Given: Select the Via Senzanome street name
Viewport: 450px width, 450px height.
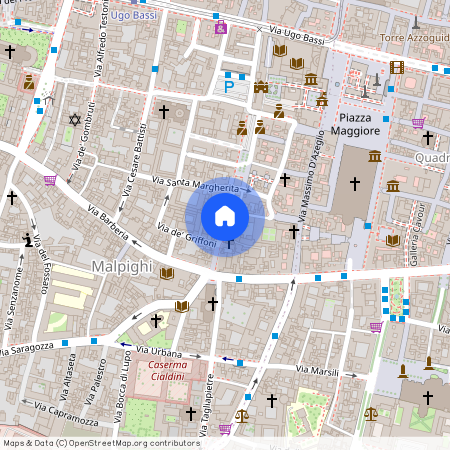Looking at the screenshot, I should click(14, 299).
